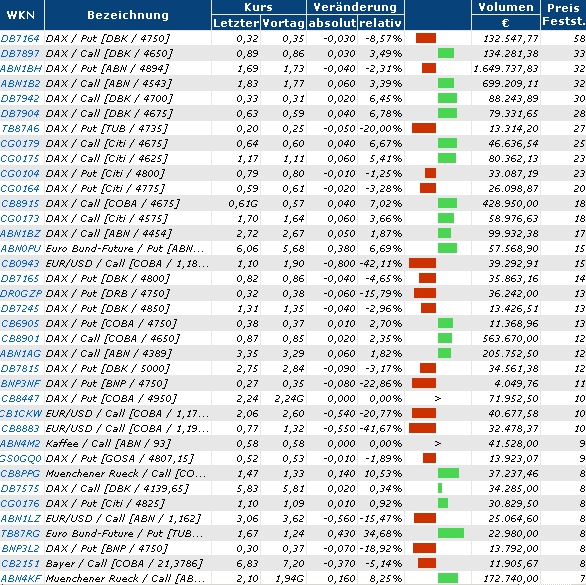The image size is (586, 585).
Task: Open the CB2151 Bayer call link
Action: 20,564
